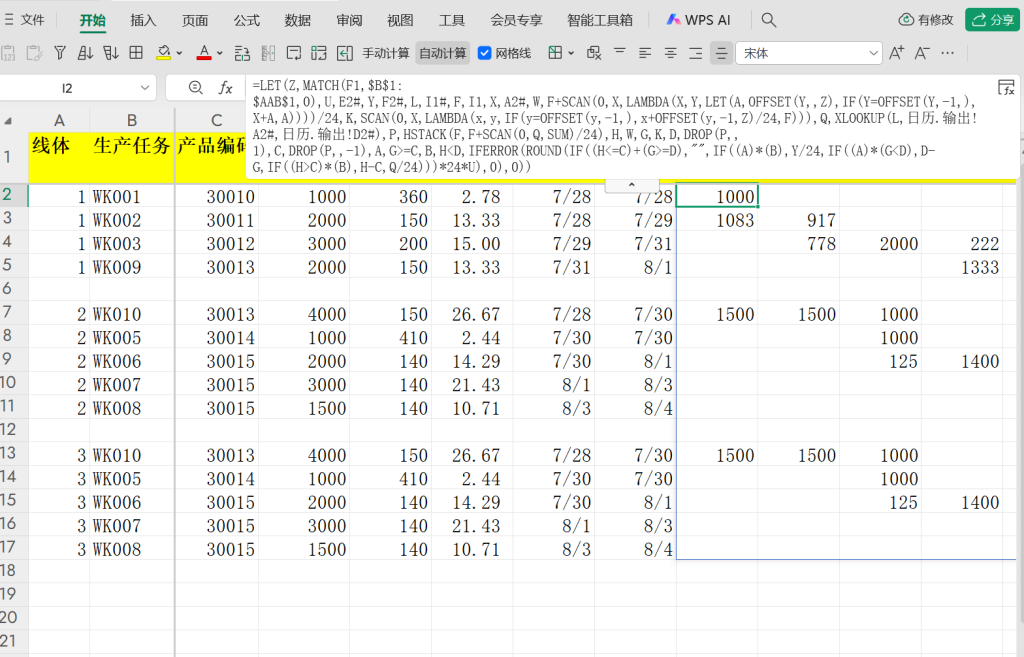This screenshot has width=1024, height=657.
Task: Click the 有修改 cloud save status
Action: point(926,20)
